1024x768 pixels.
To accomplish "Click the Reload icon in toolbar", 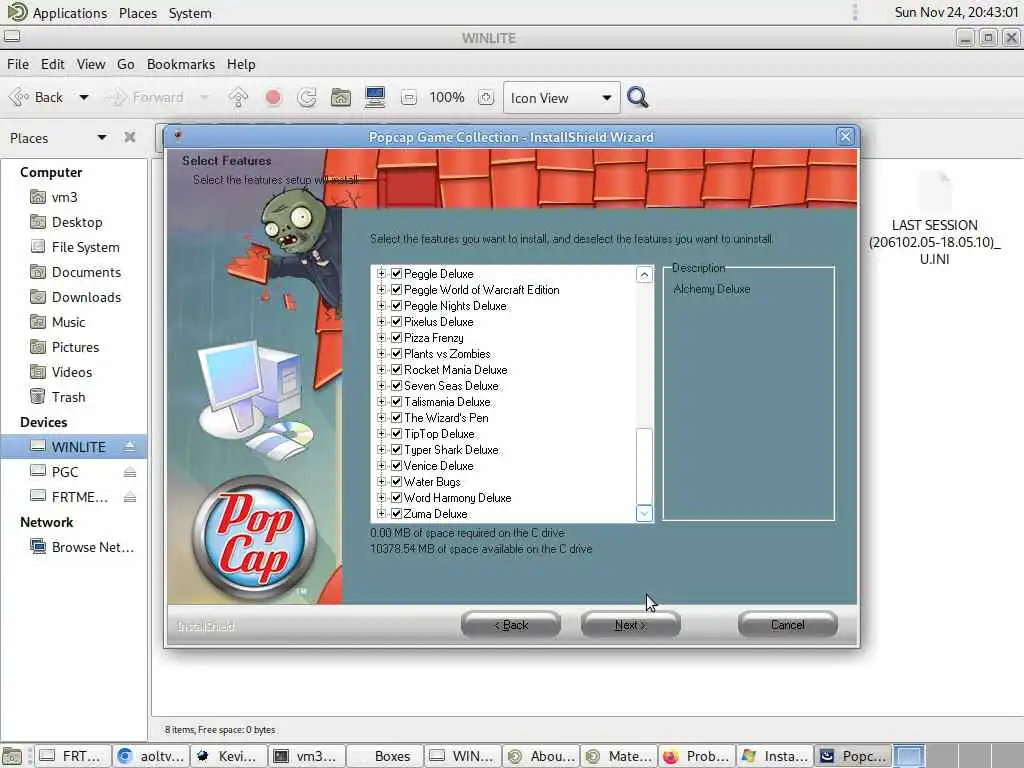I will coord(306,97).
